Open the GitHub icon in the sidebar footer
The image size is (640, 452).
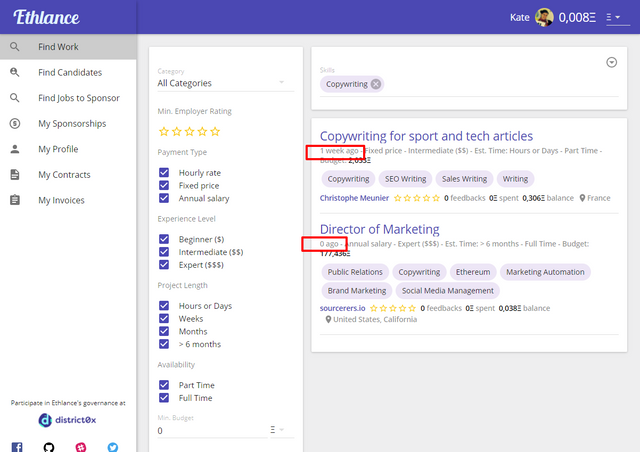49,447
